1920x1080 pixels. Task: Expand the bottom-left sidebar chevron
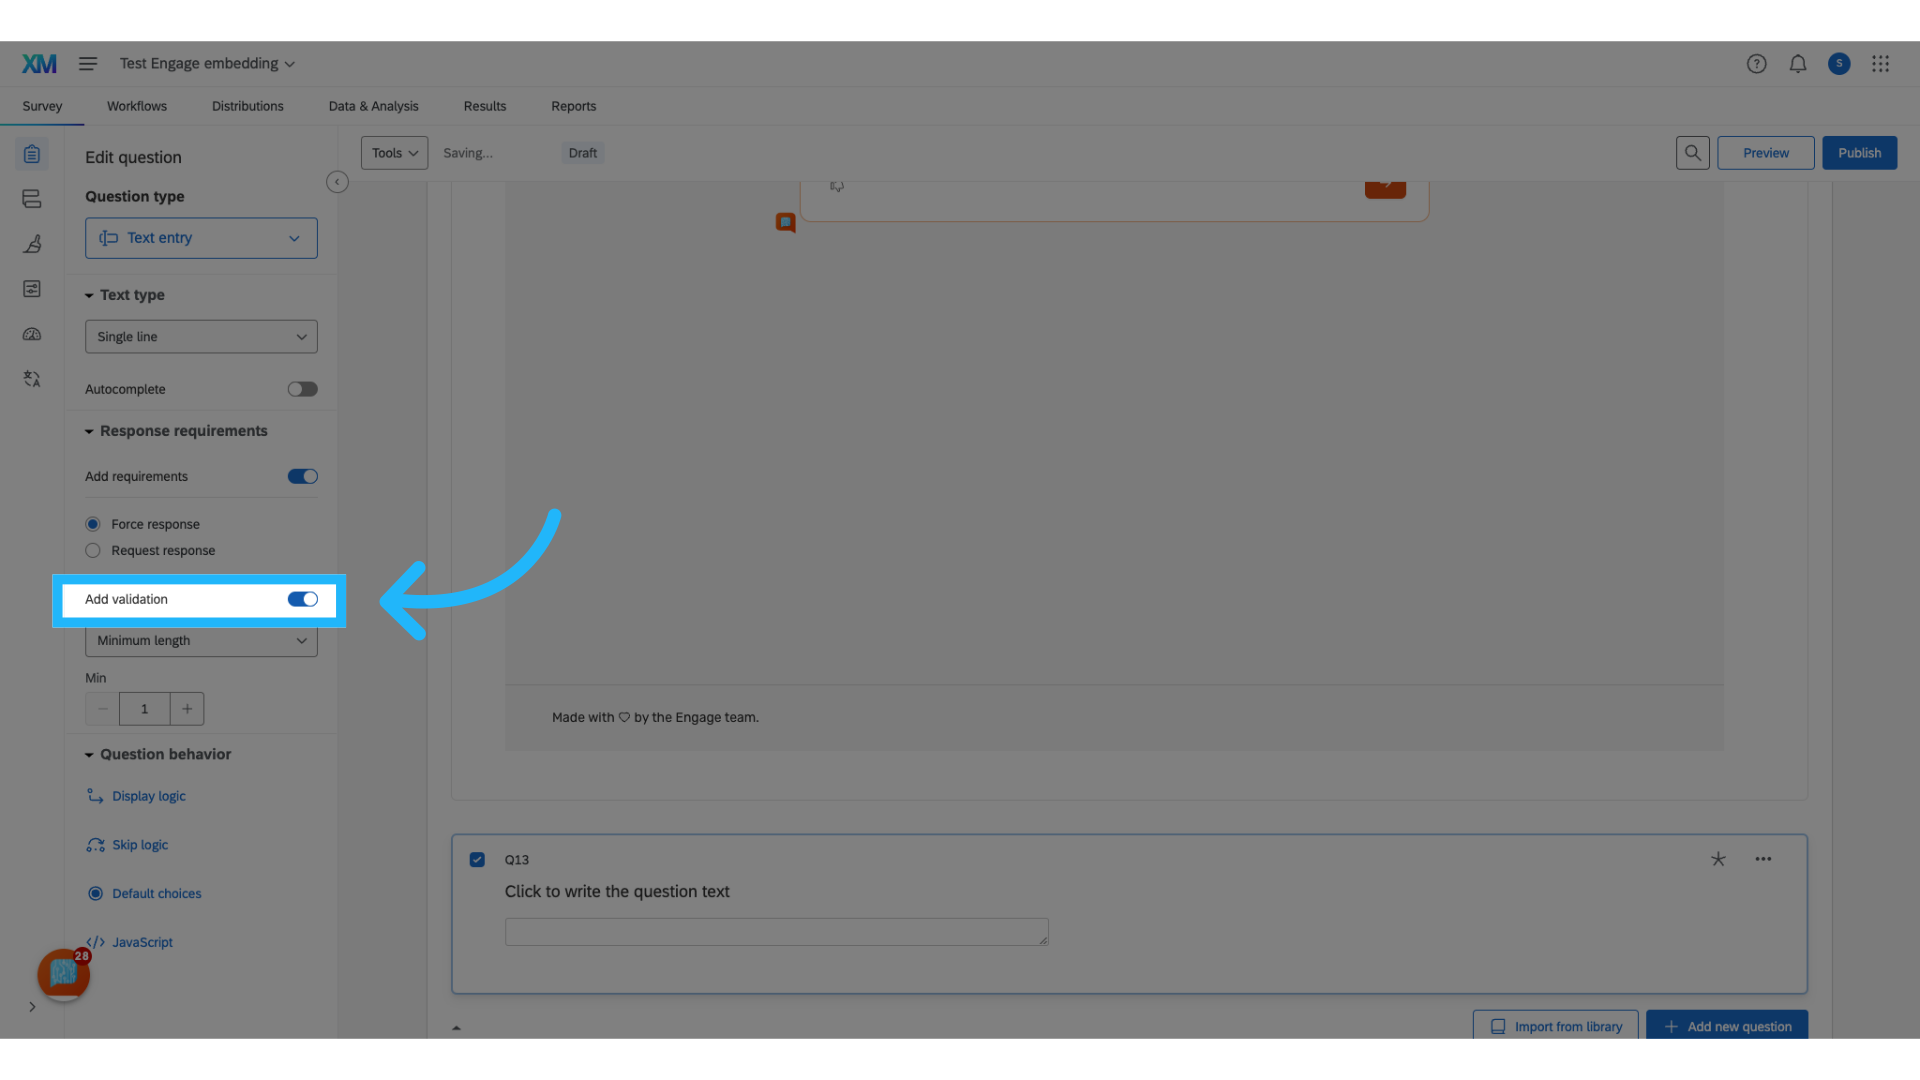pyautogui.click(x=32, y=1007)
